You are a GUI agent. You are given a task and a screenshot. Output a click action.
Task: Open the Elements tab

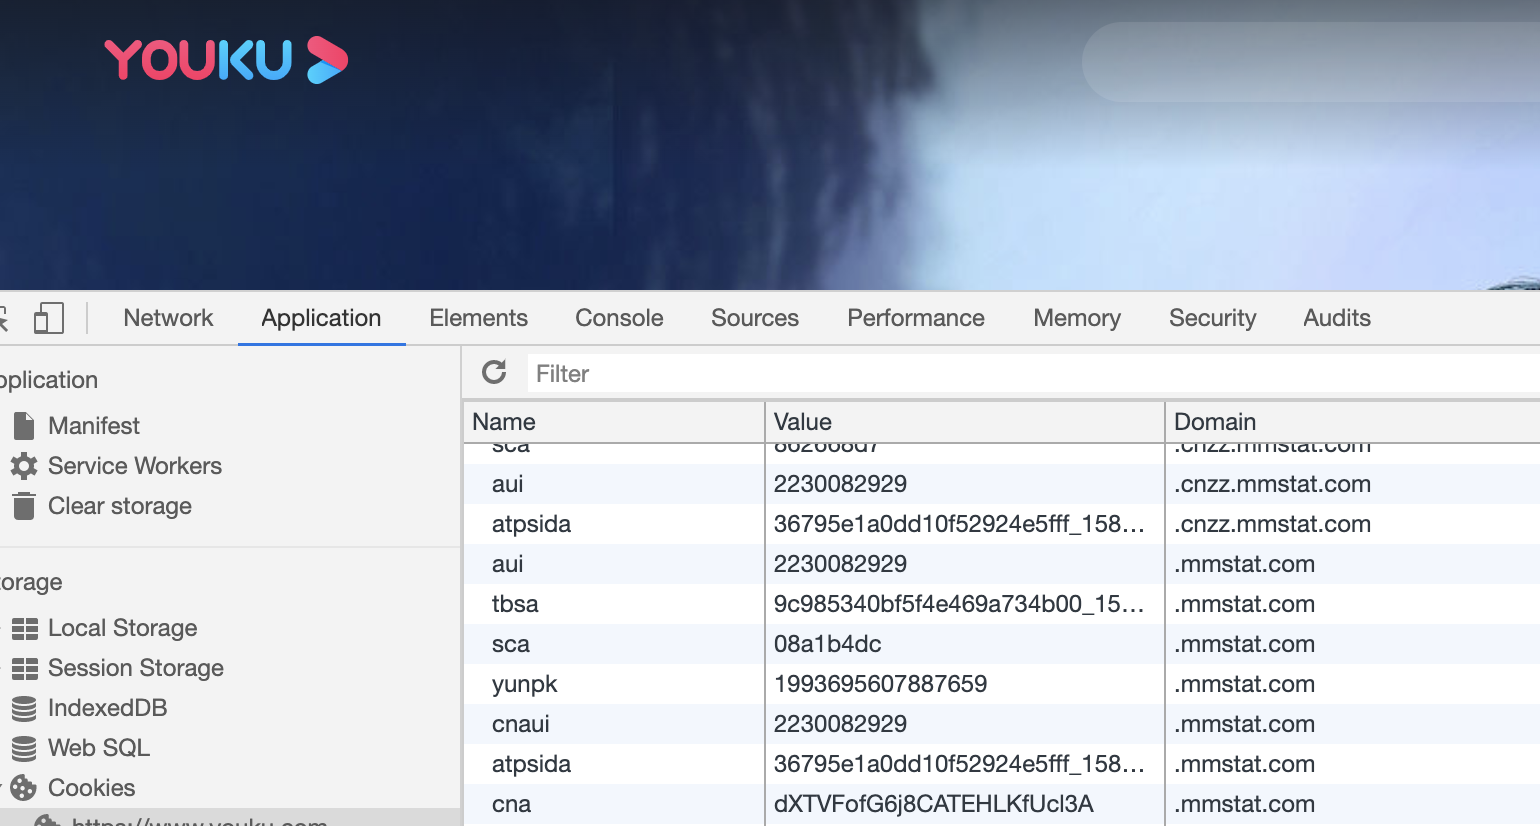tap(478, 318)
